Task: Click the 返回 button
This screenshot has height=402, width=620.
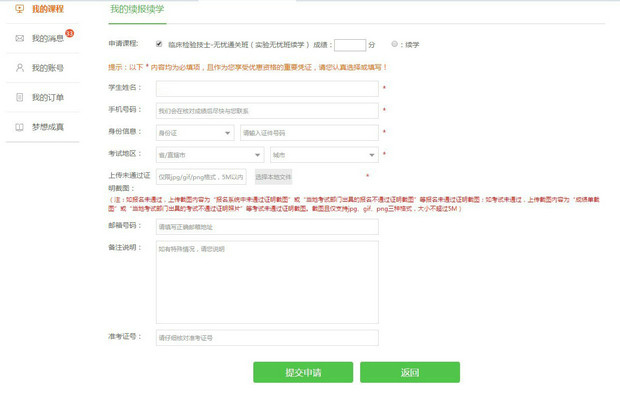Action: pyautogui.click(x=409, y=372)
